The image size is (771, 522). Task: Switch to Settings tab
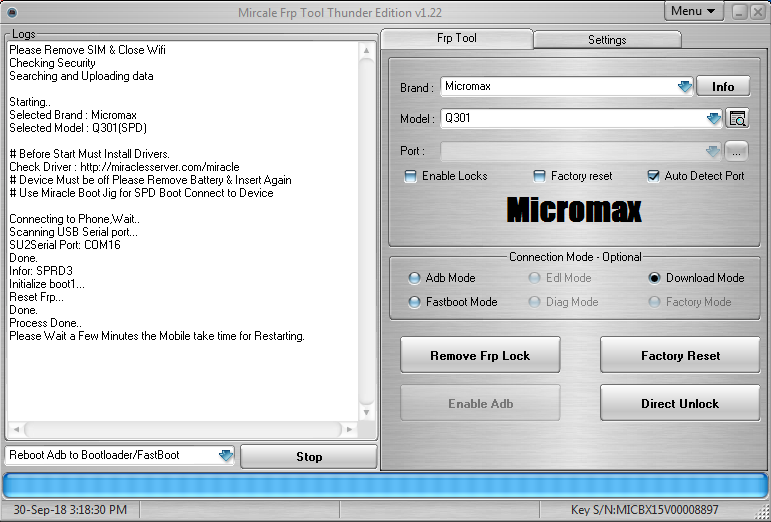point(607,40)
